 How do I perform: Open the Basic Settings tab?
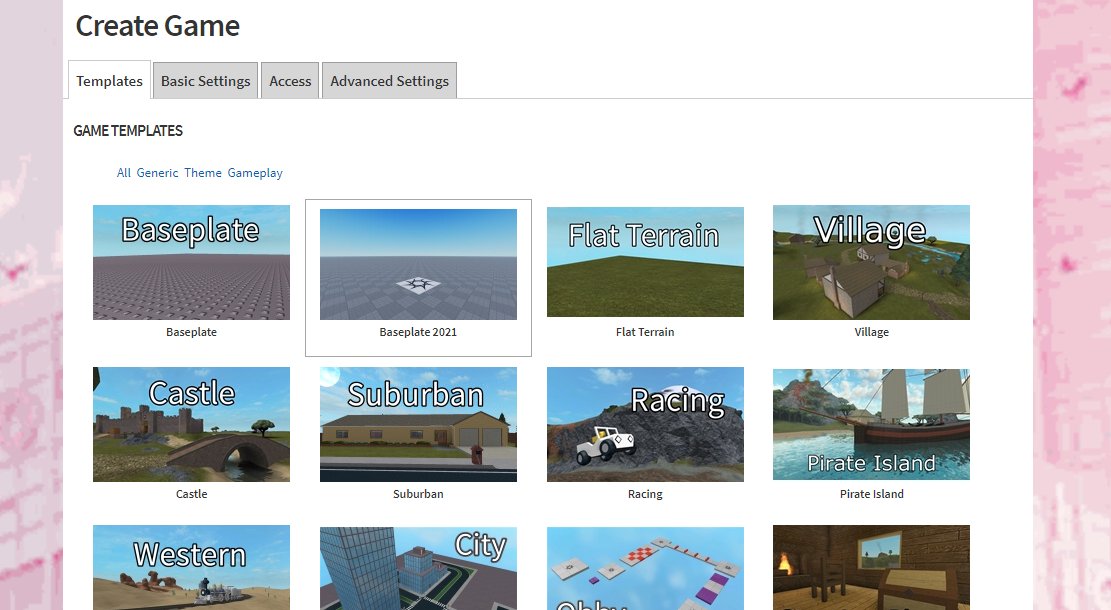(205, 81)
